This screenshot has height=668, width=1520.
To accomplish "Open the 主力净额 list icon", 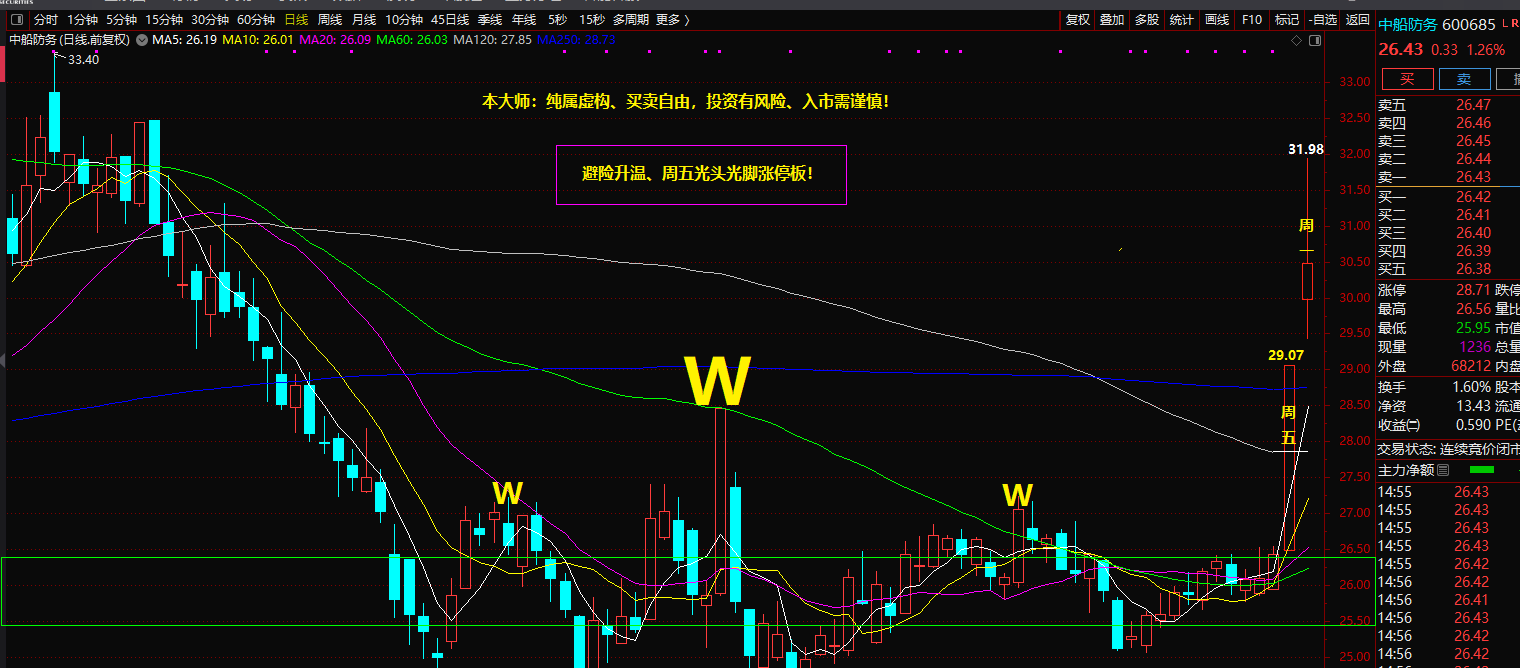I will coord(1443,469).
